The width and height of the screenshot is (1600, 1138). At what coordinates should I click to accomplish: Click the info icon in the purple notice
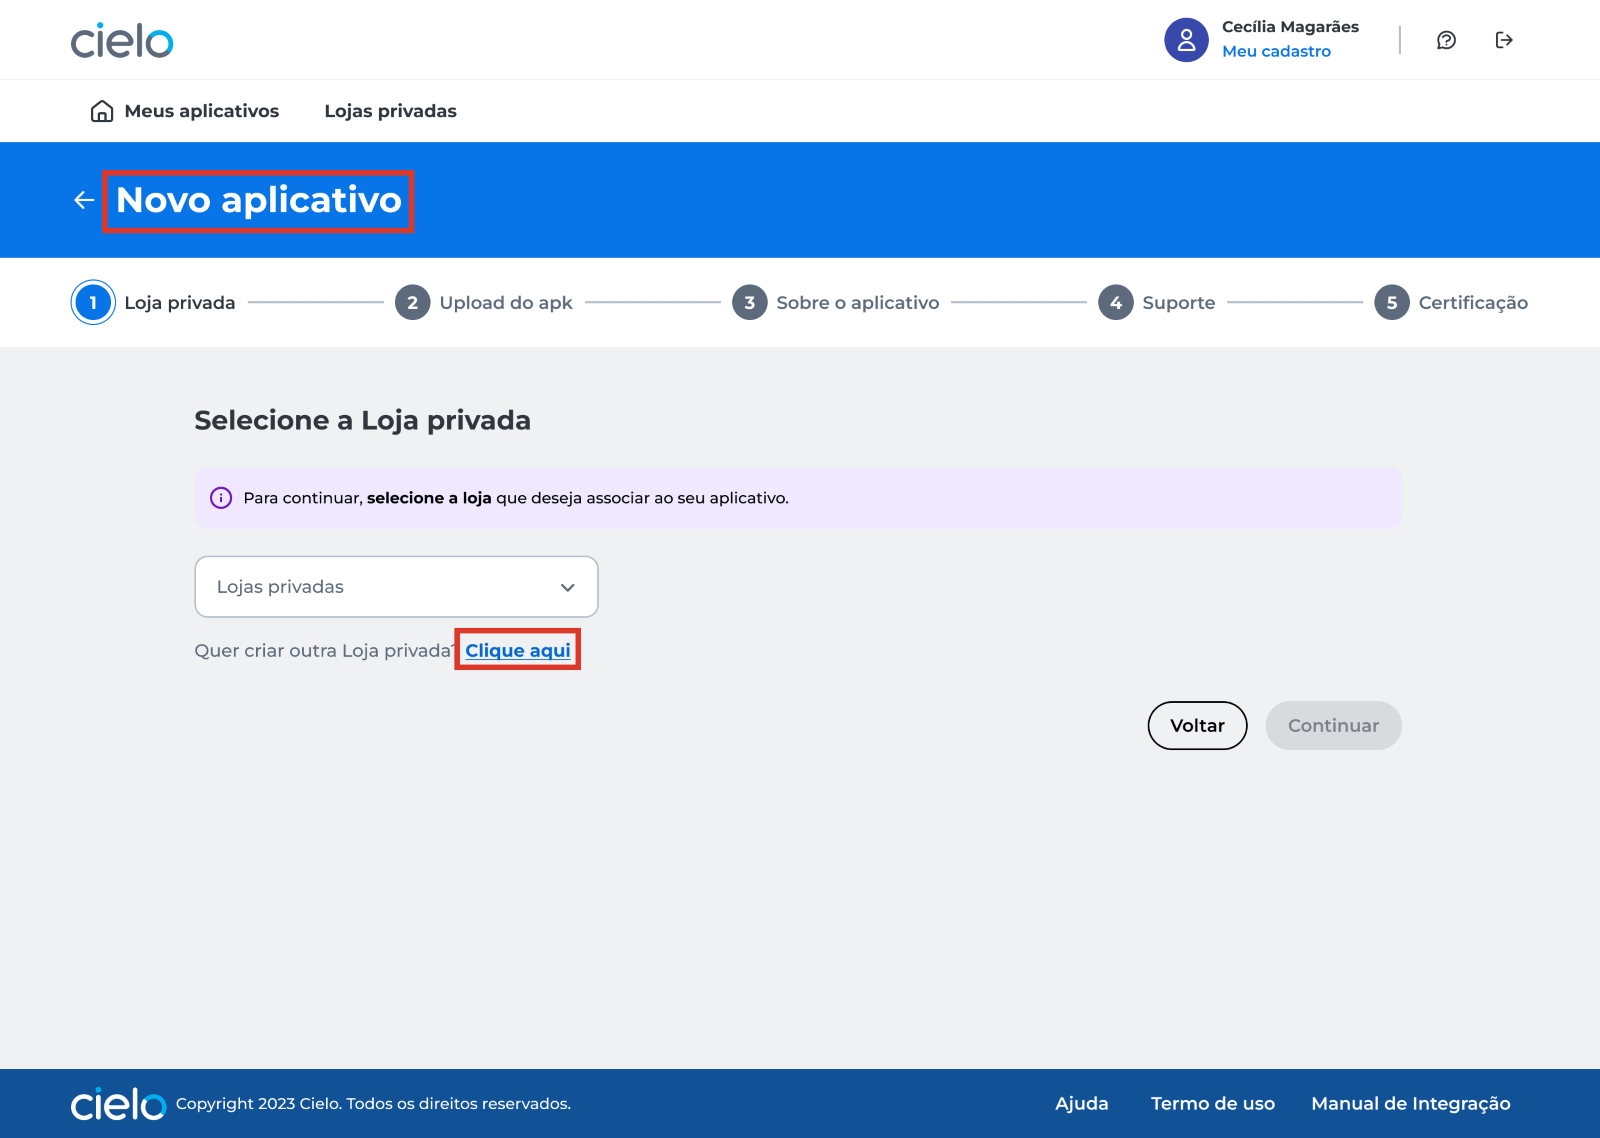[x=221, y=498]
